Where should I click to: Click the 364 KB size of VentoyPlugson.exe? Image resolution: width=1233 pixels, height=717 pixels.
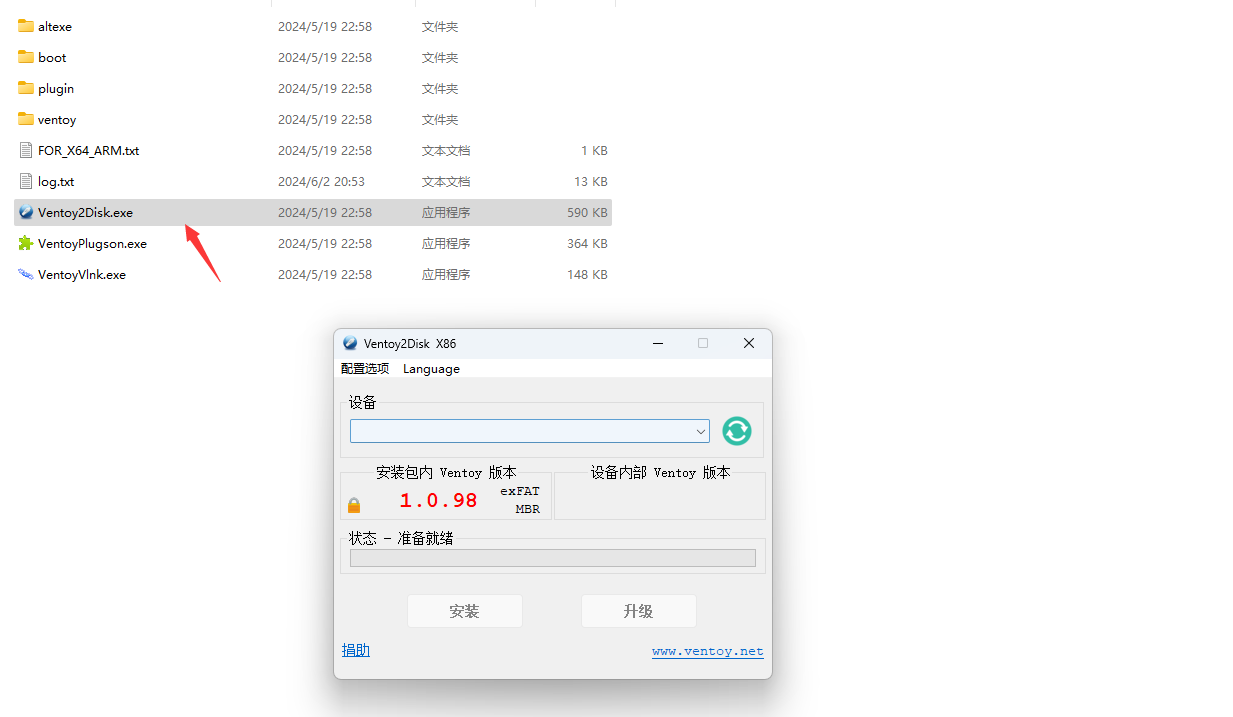[x=587, y=243]
